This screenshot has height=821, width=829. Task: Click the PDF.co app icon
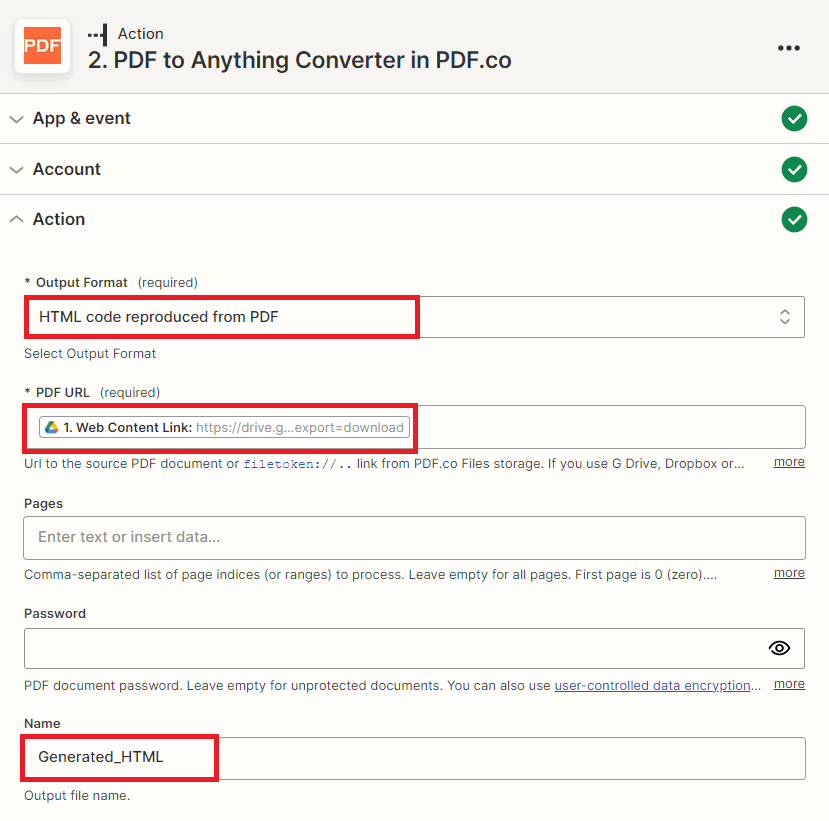click(42, 46)
